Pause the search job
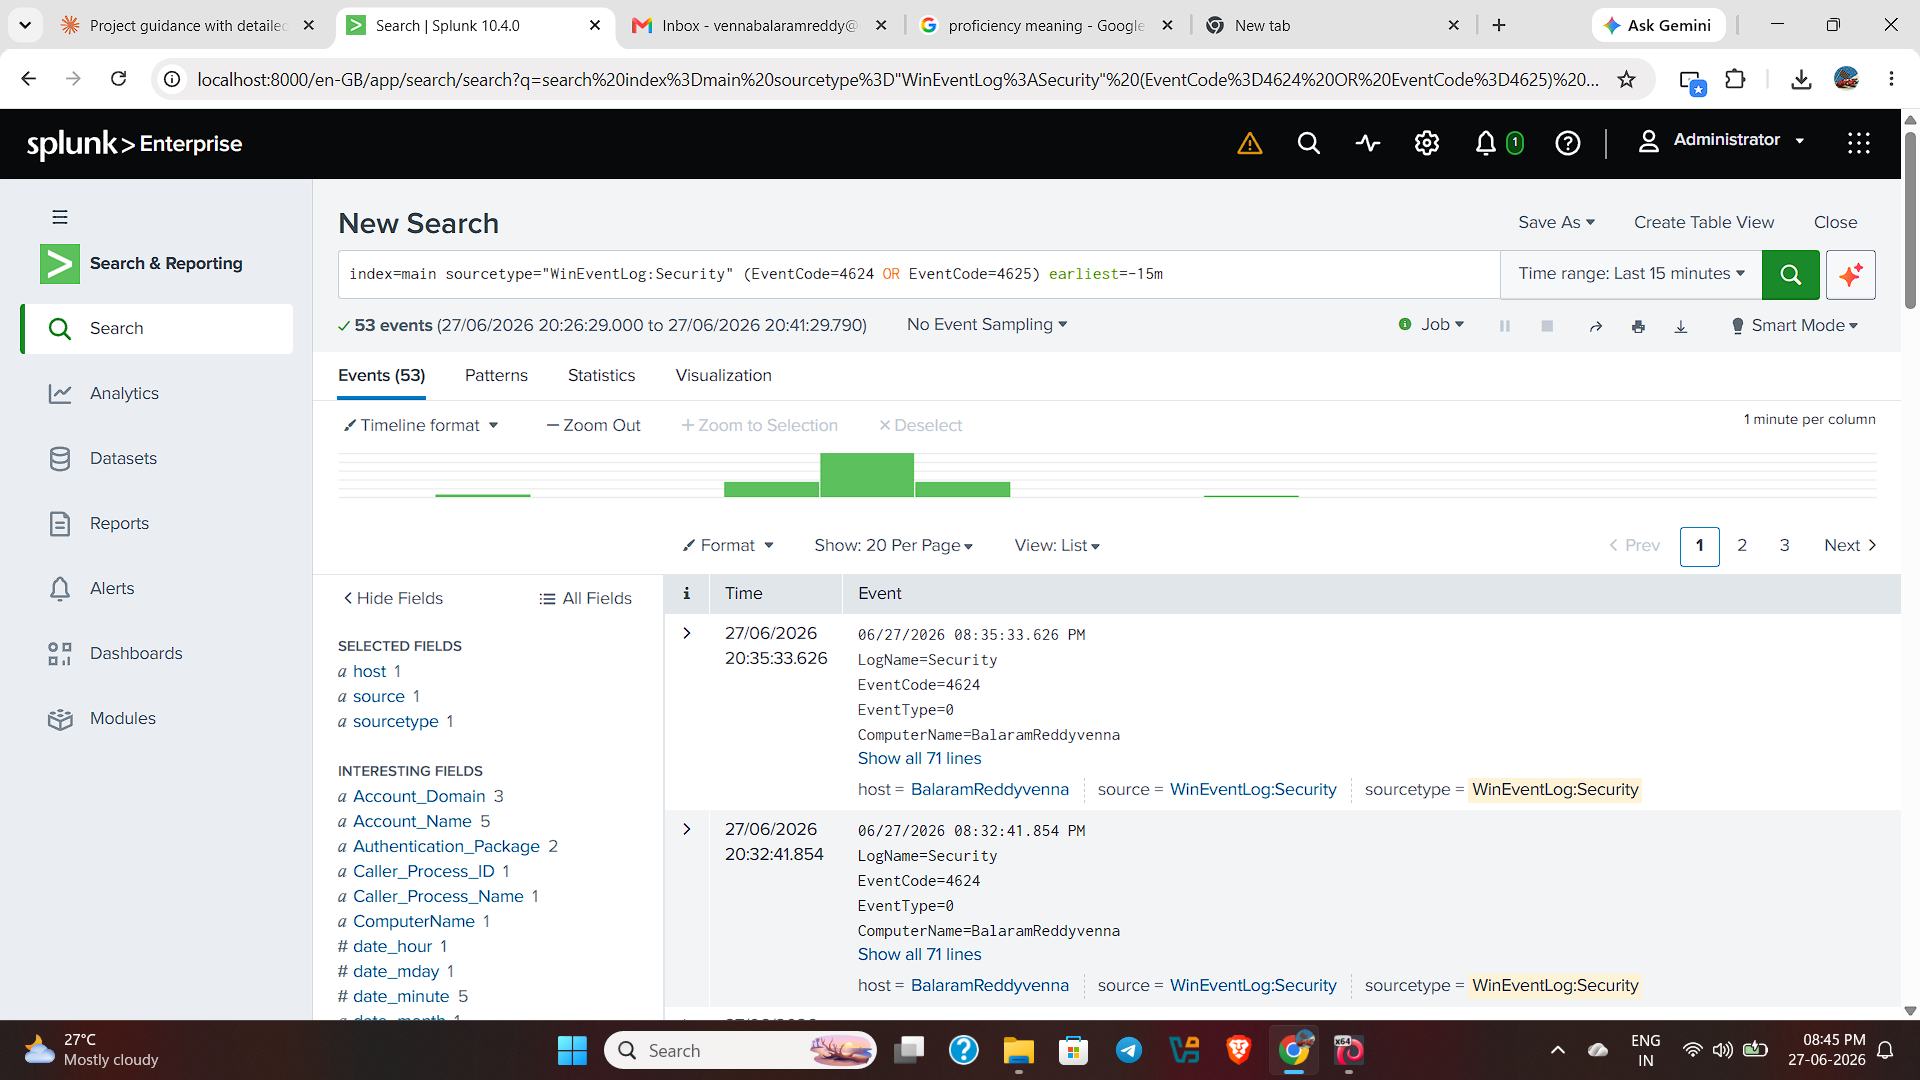Screen dimensions: 1920x1080 (x=1505, y=326)
